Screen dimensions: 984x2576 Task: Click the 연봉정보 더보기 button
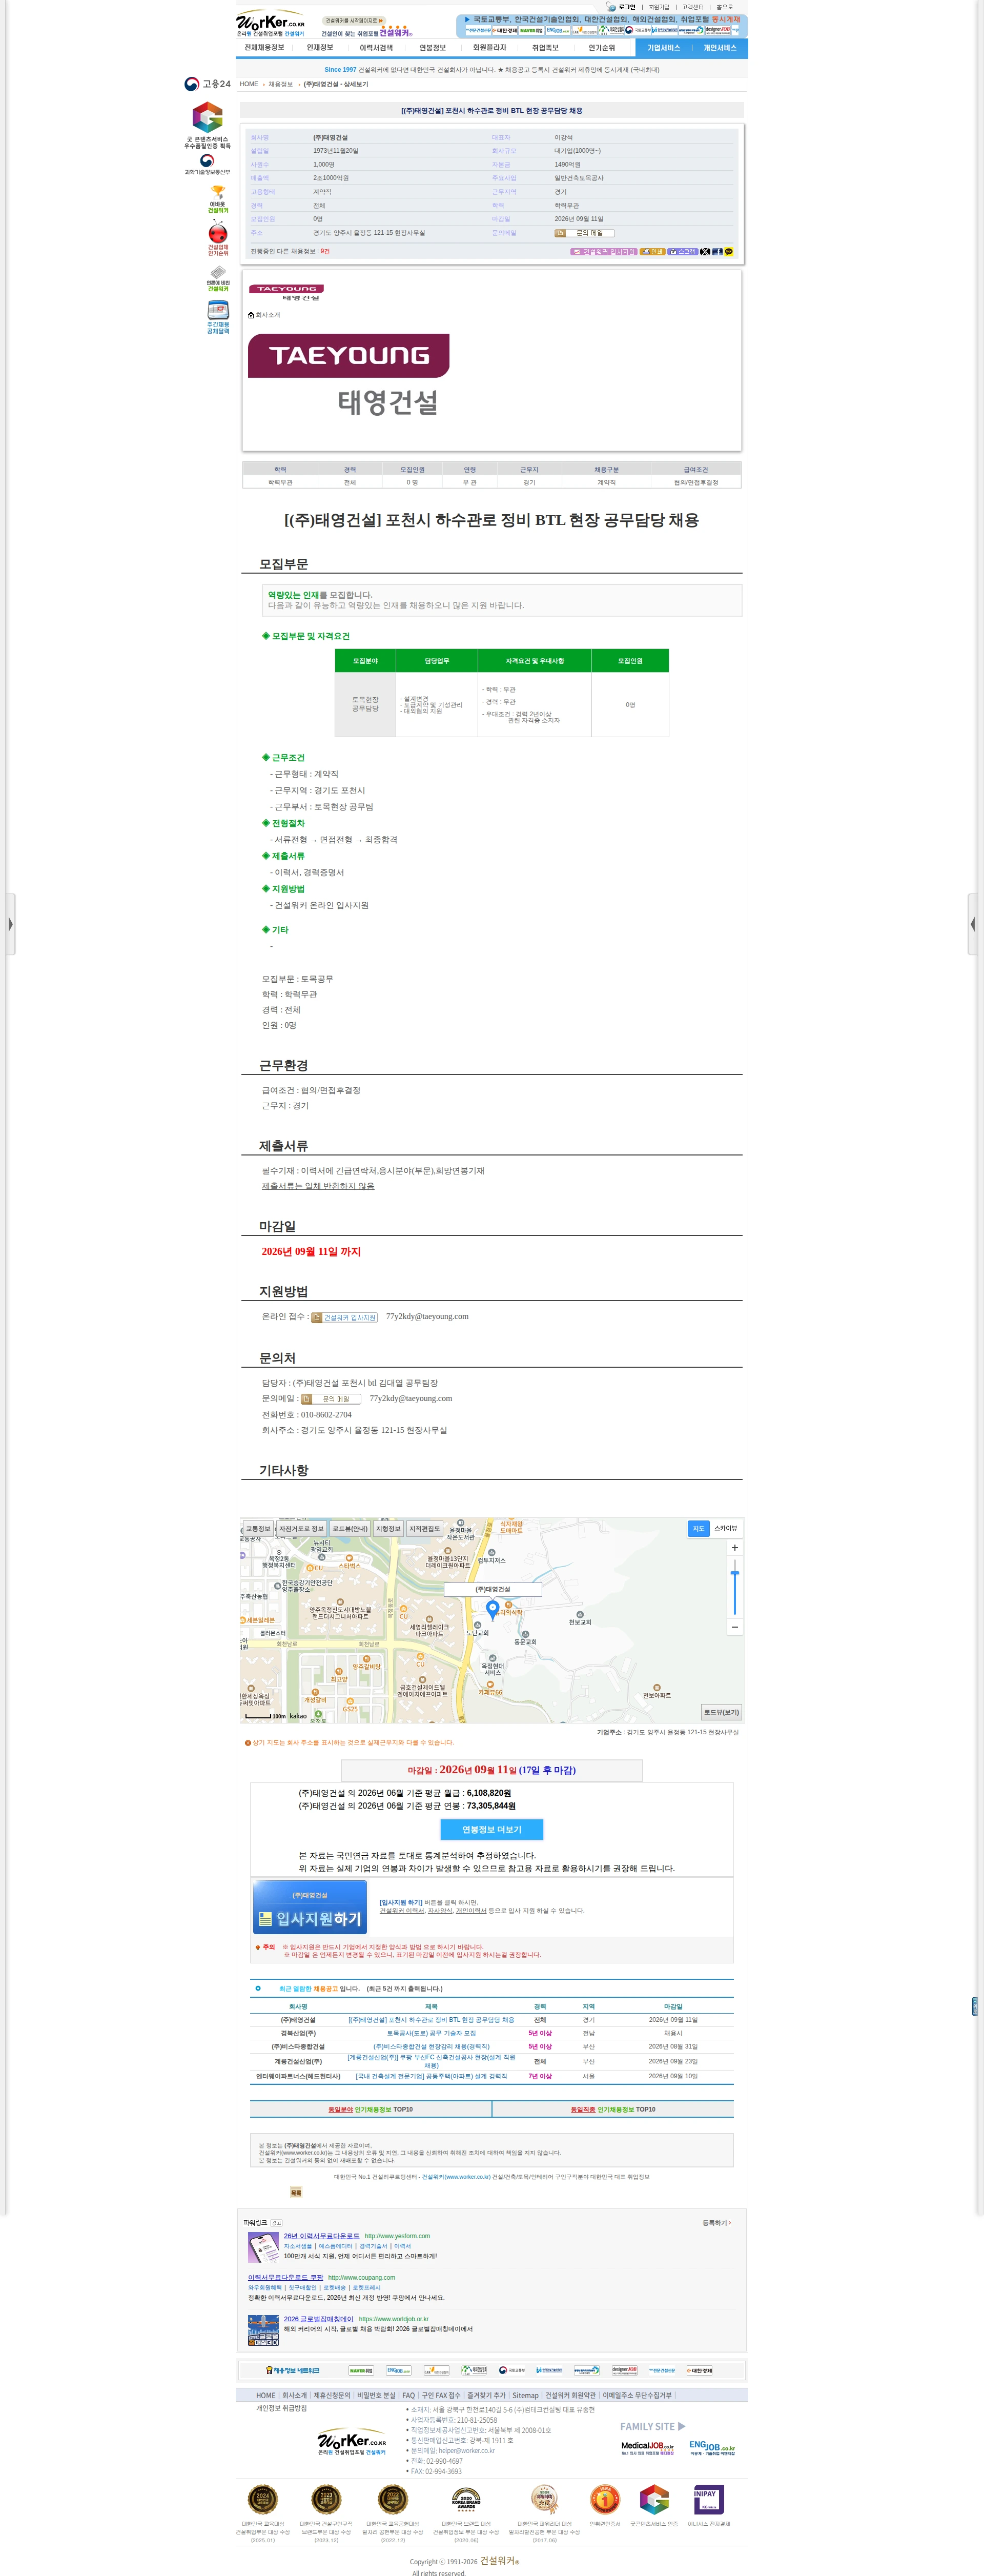(491, 1829)
